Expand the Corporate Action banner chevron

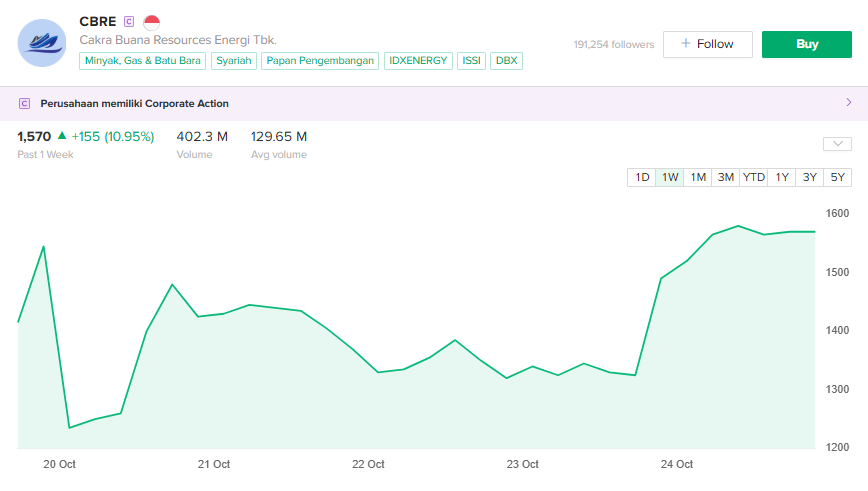click(x=849, y=103)
